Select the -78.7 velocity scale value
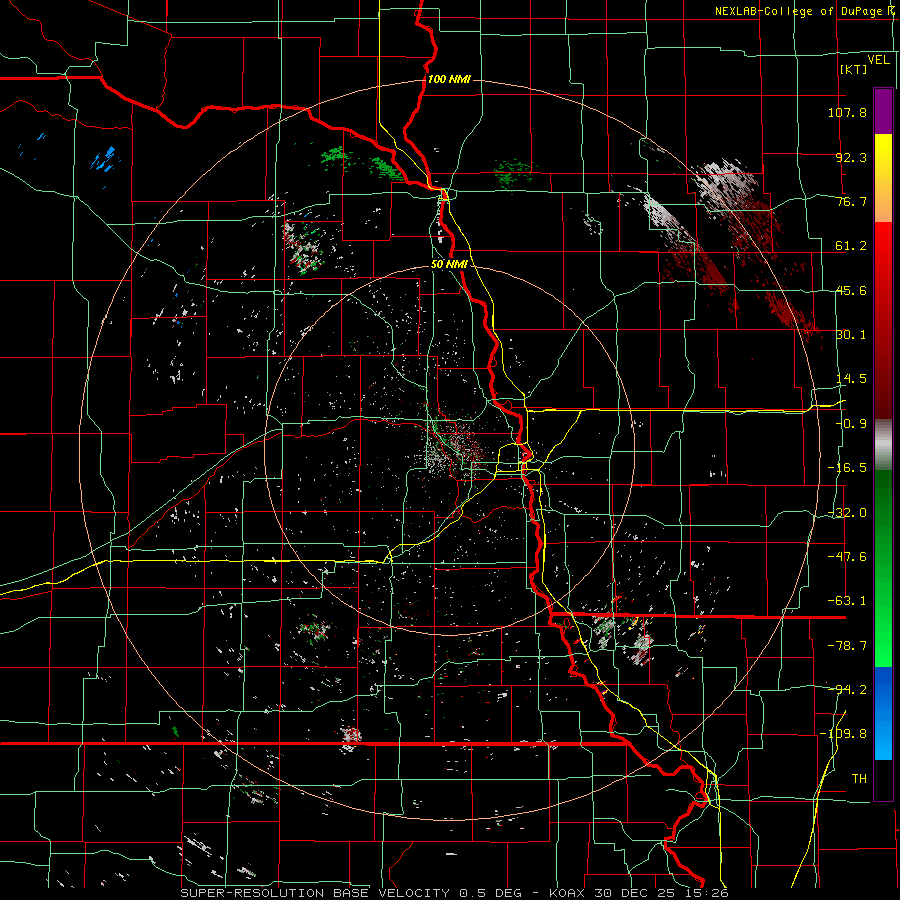Image resolution: width=900 pixels, height=900 pixels. click(847, 646)
